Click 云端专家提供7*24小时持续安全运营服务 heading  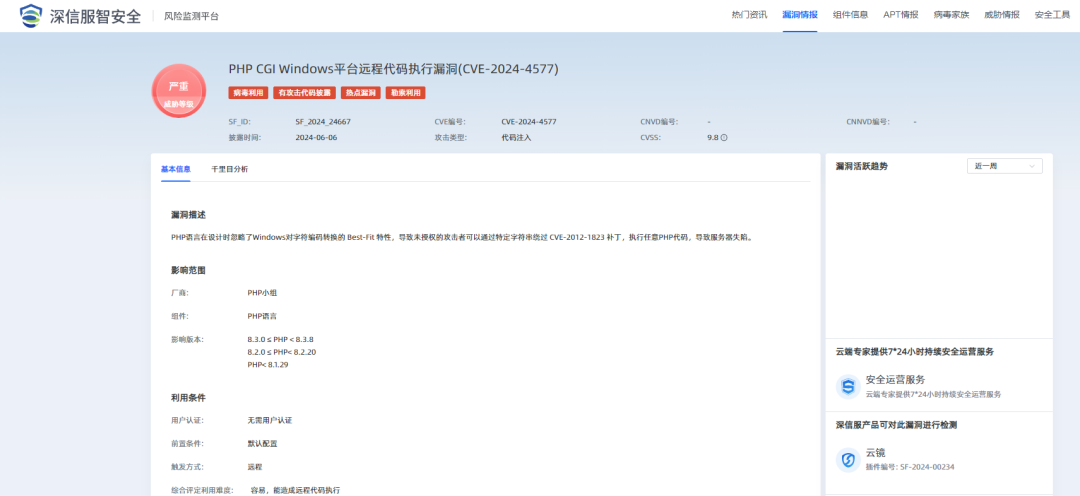point(915,351)
